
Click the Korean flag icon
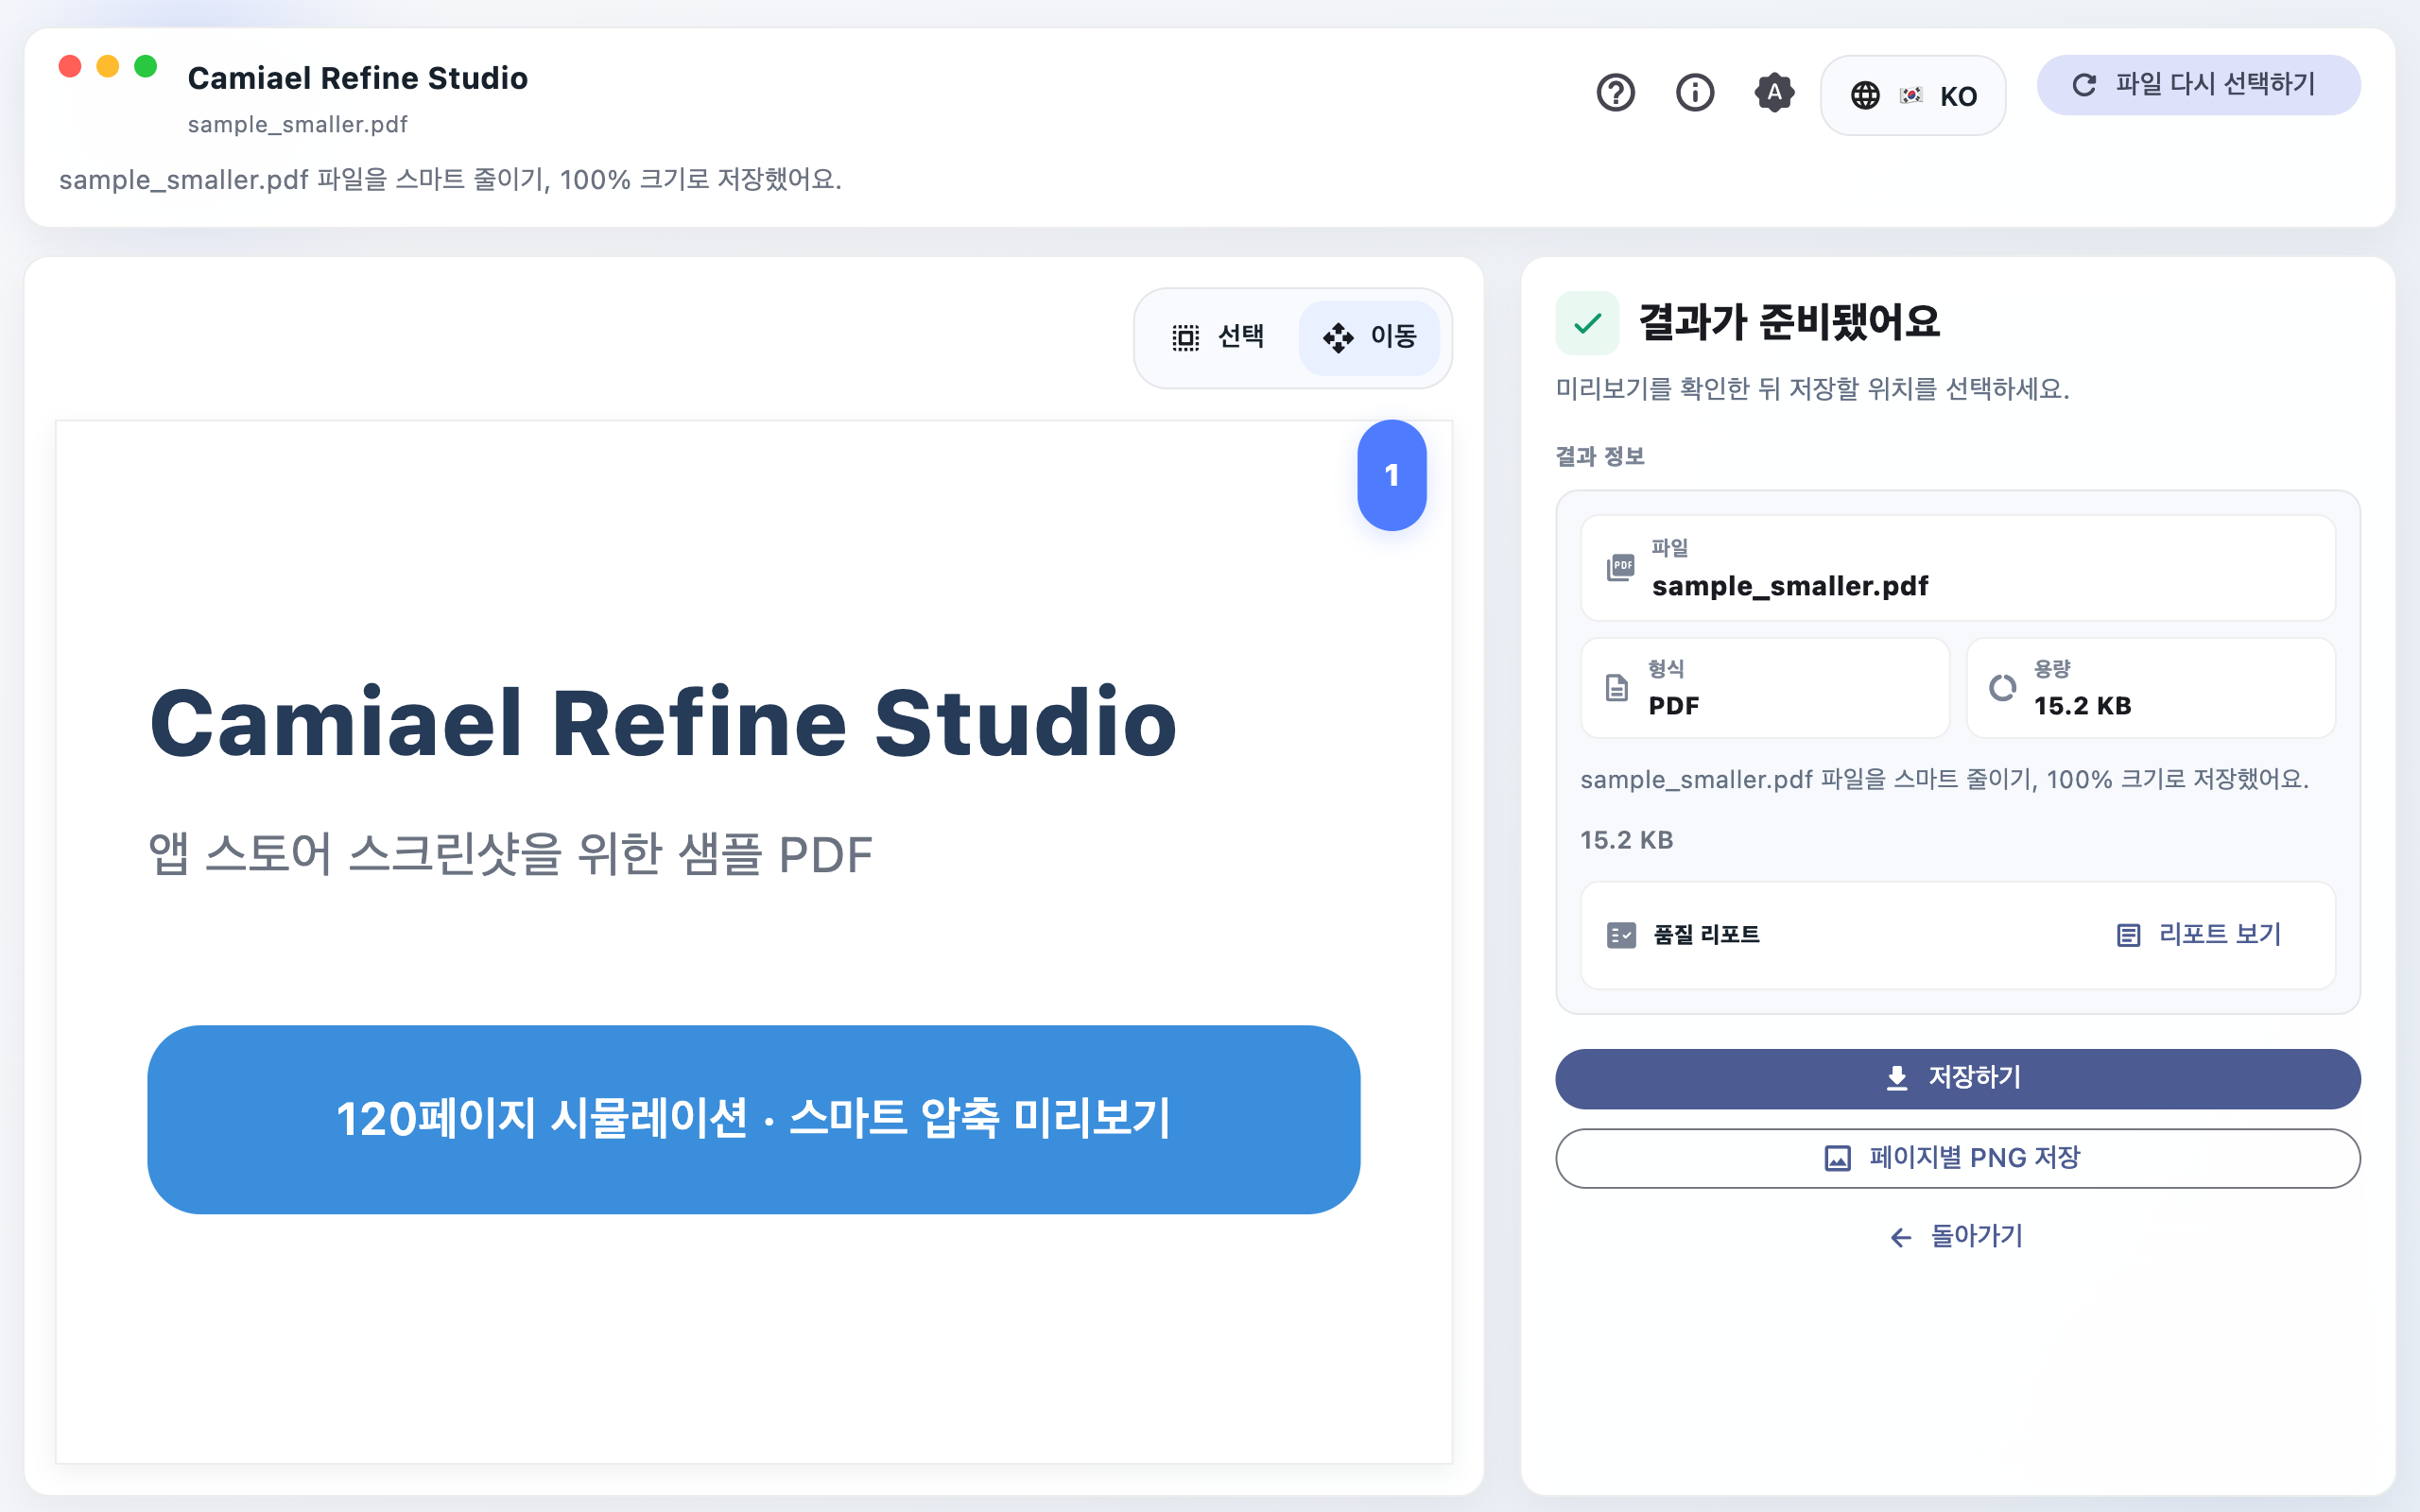[x=1911, y=95]
